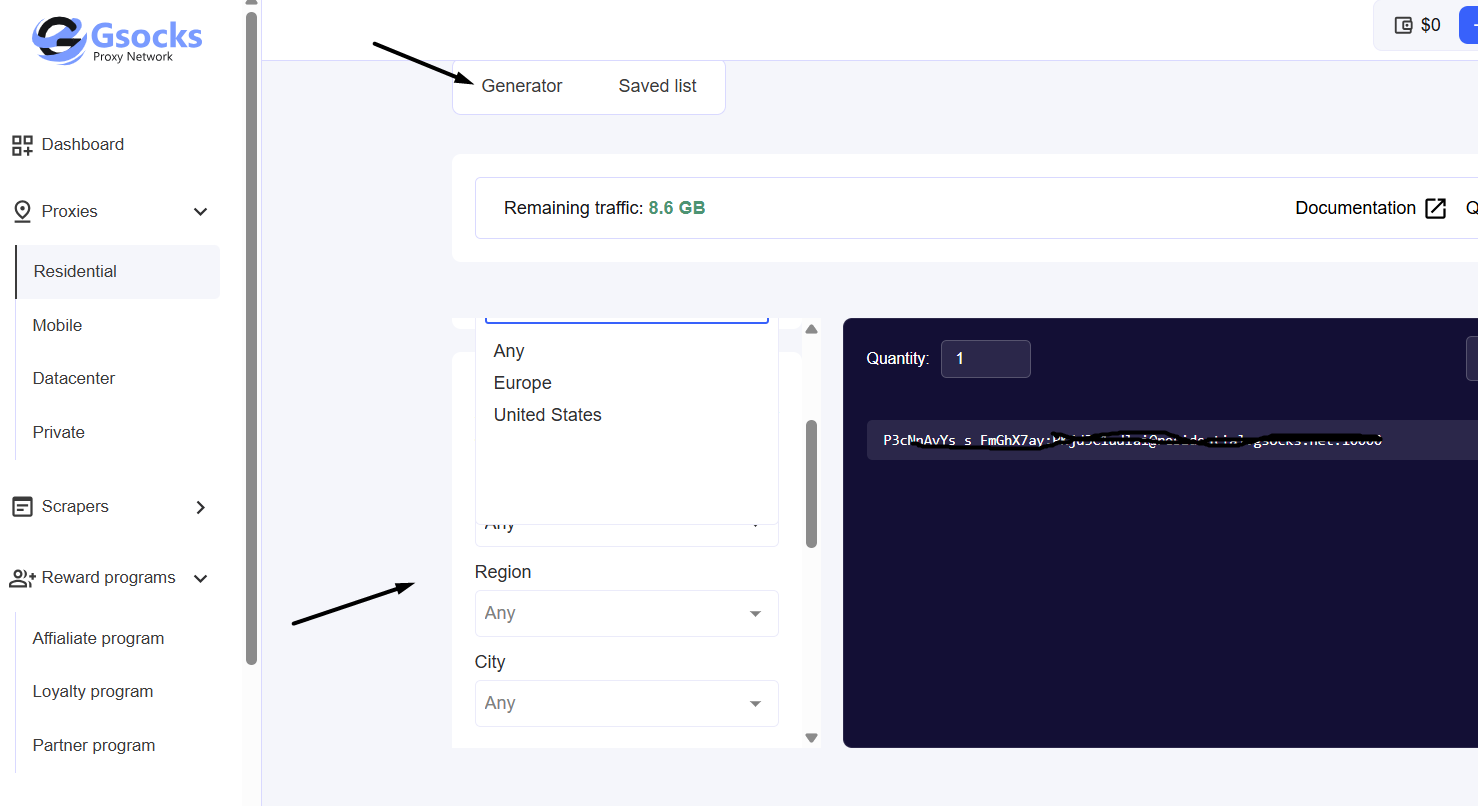Open the Dashboard page
Viewport: 1478px width, 806px height.
83,145
